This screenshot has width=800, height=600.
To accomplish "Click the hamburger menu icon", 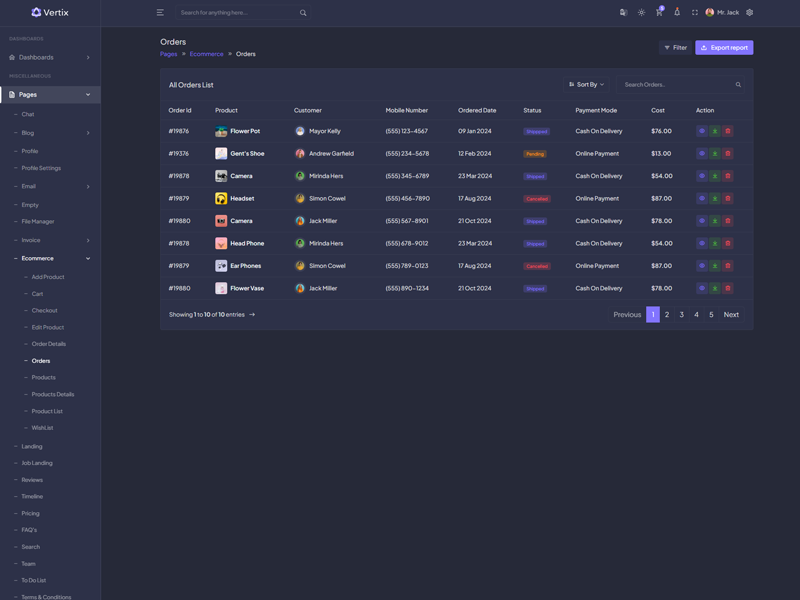I will coord(160,13).
